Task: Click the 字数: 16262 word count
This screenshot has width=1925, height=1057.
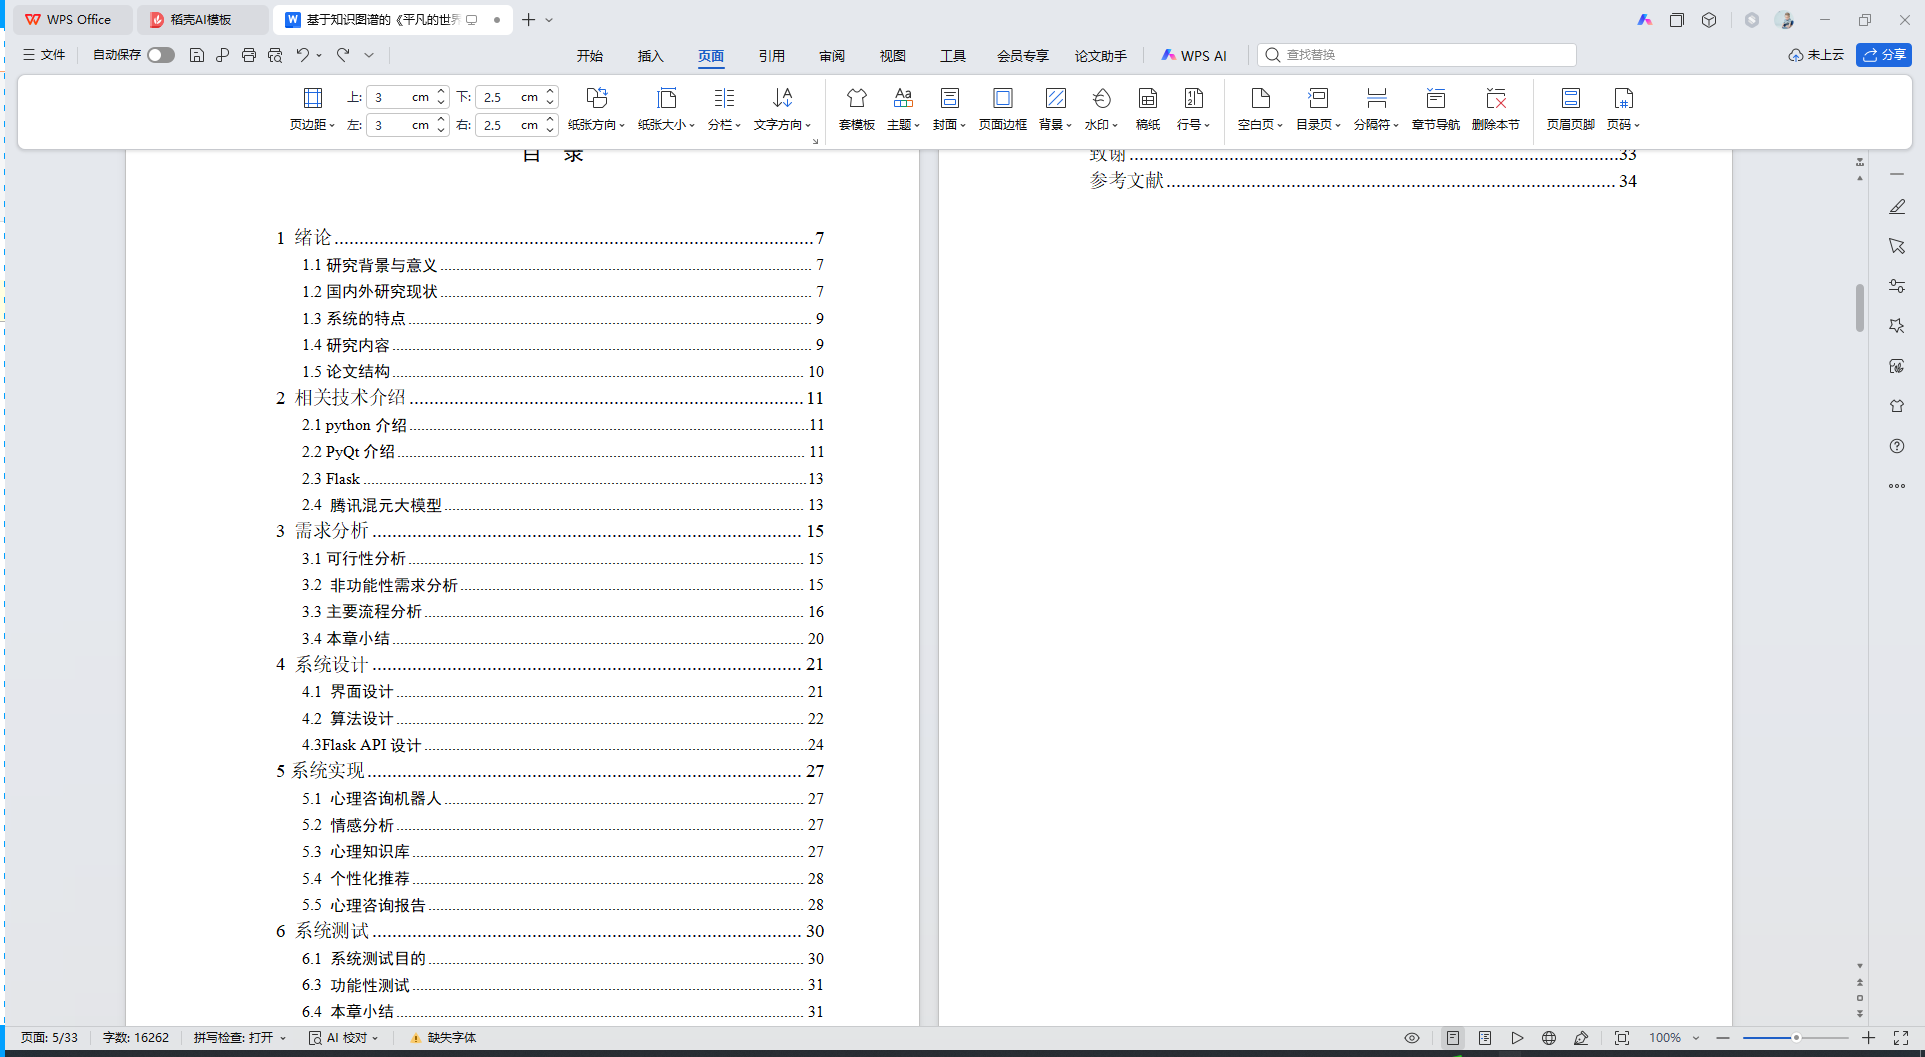Action: 136,1038
